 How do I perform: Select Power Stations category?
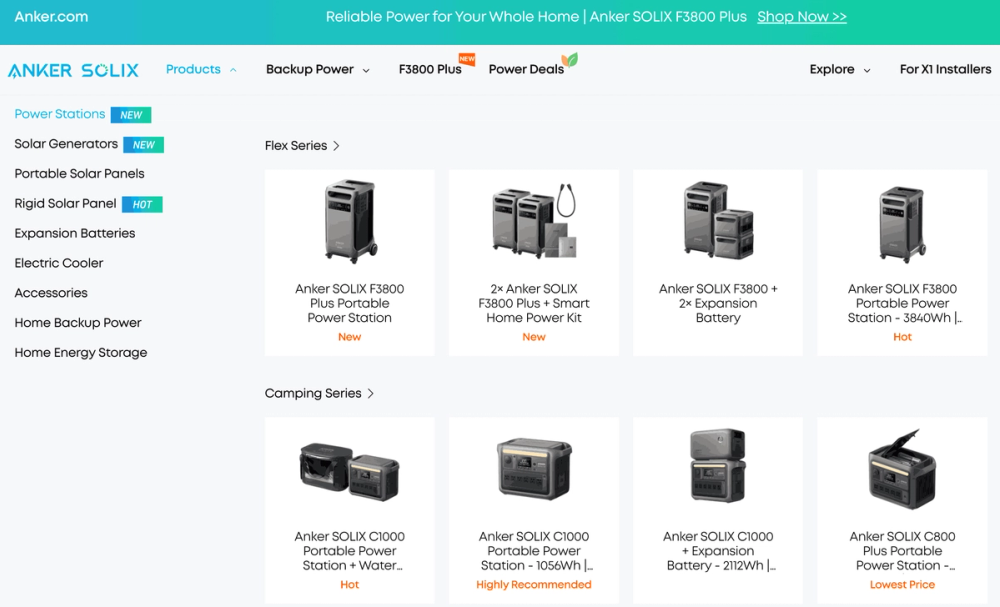tap(60, 114)
